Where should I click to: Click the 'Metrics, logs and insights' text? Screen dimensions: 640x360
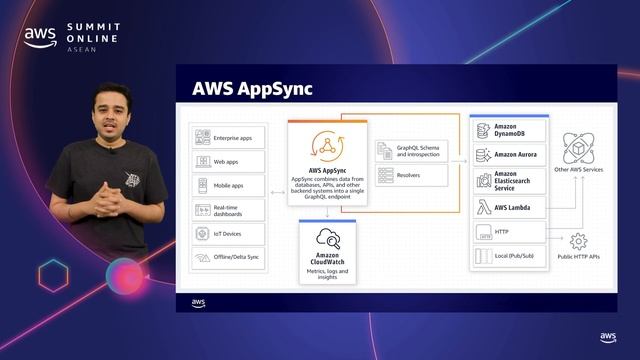point(327,274)
